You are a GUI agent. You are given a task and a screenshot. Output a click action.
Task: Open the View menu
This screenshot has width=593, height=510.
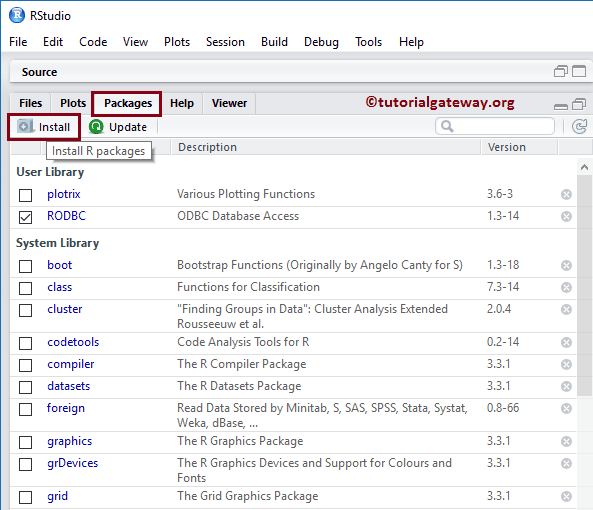click(135, 42)
